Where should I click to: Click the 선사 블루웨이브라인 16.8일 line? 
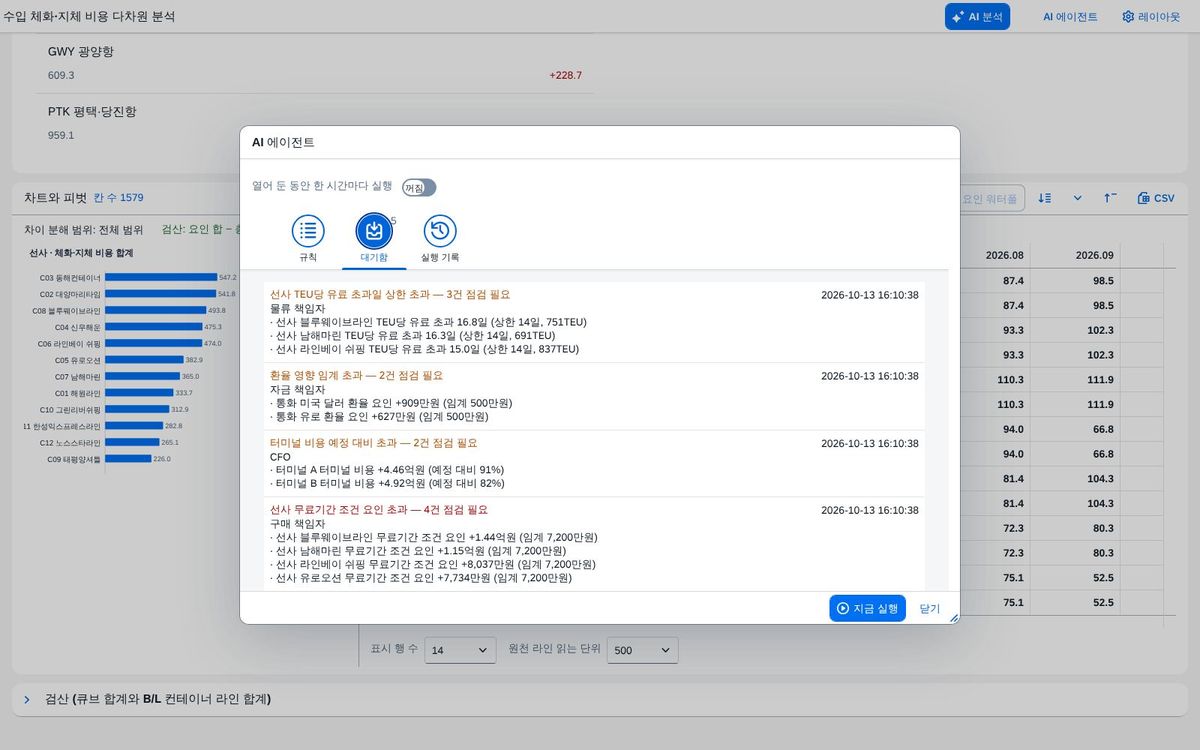(428, 322)
